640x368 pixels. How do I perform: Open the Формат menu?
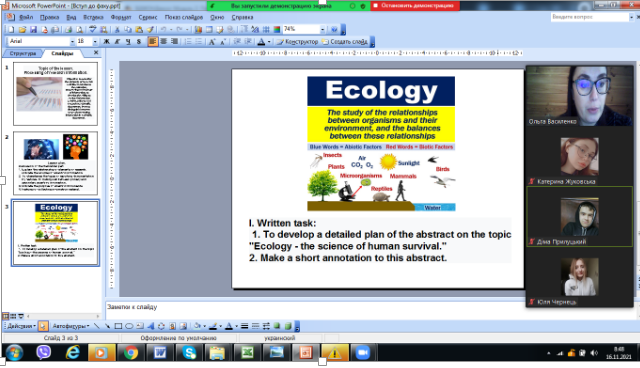click(121, 17)
